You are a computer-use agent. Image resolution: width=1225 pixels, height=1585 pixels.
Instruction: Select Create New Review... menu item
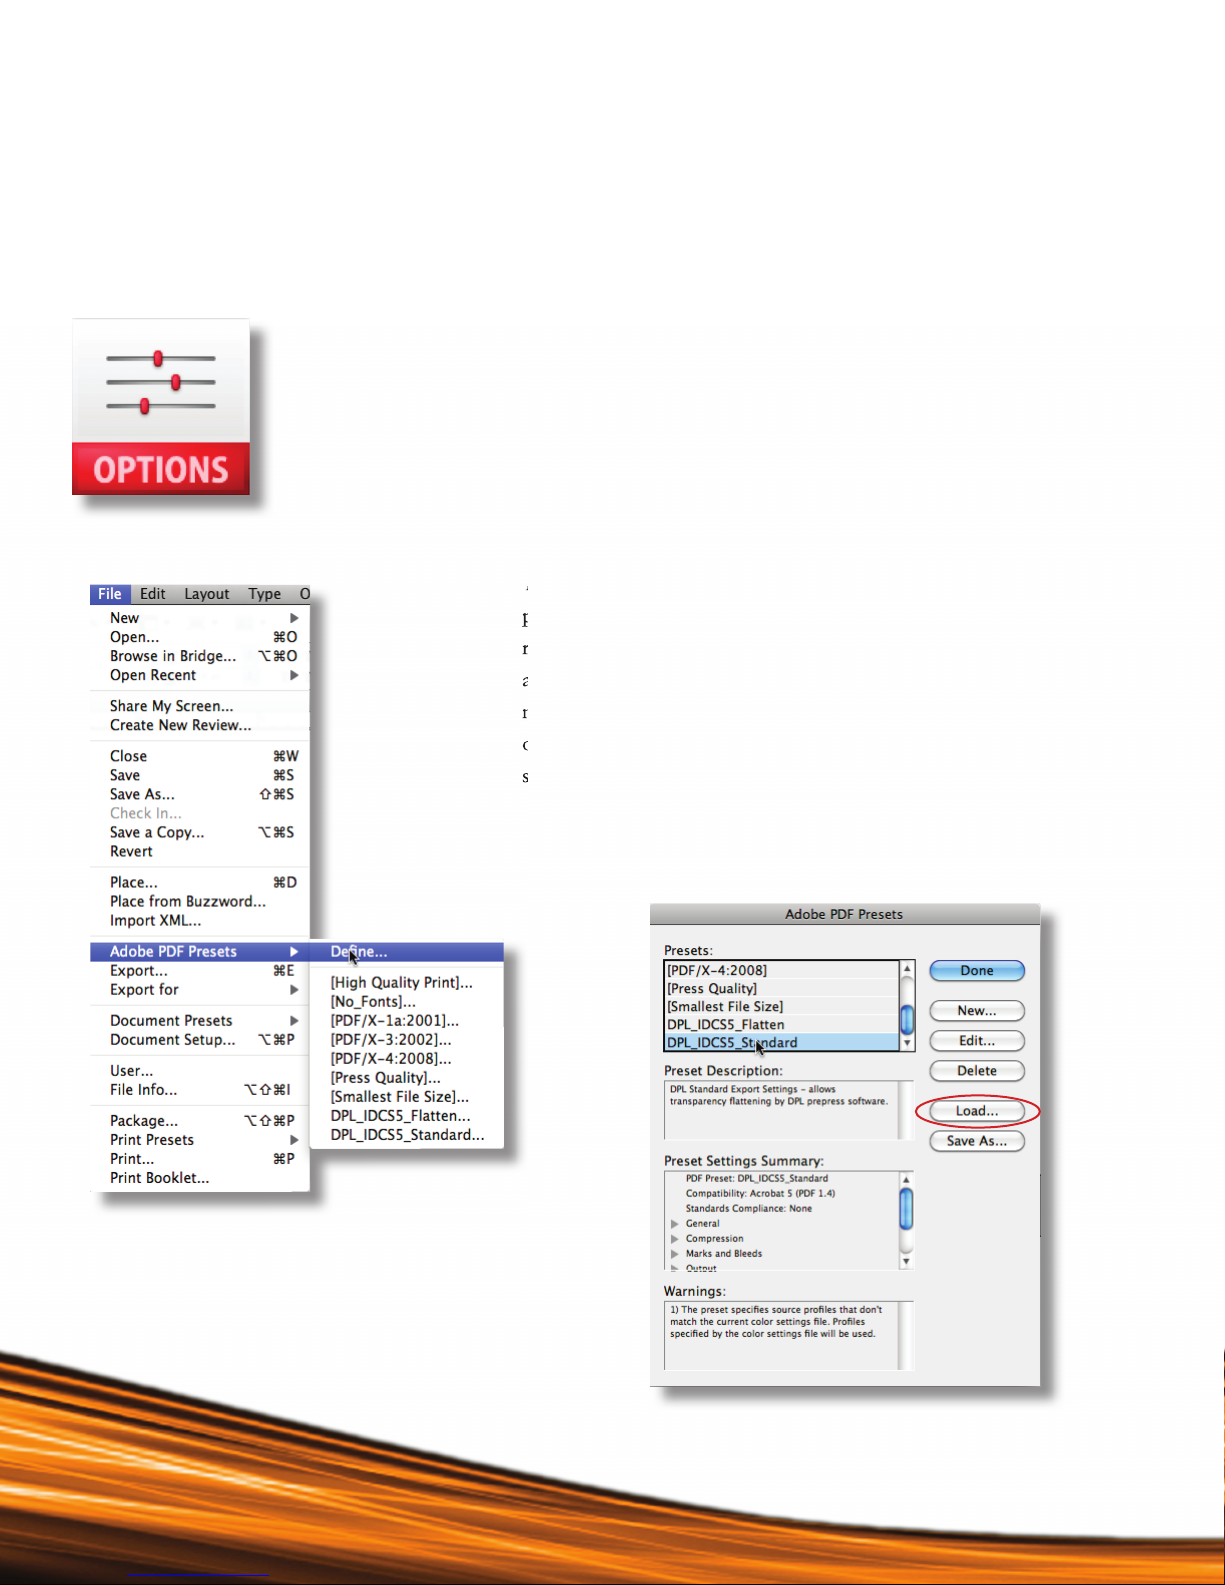tap(200, 725)
